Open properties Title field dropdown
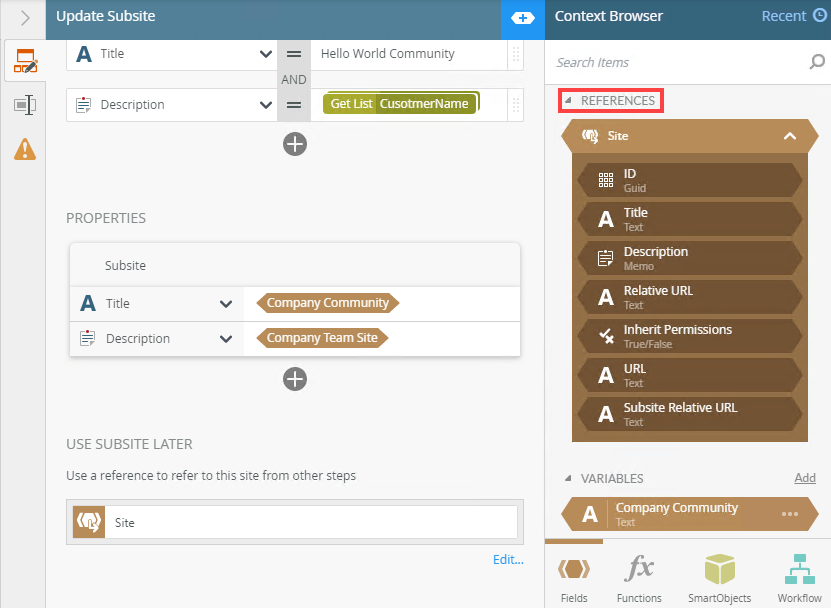 point(226,304)
